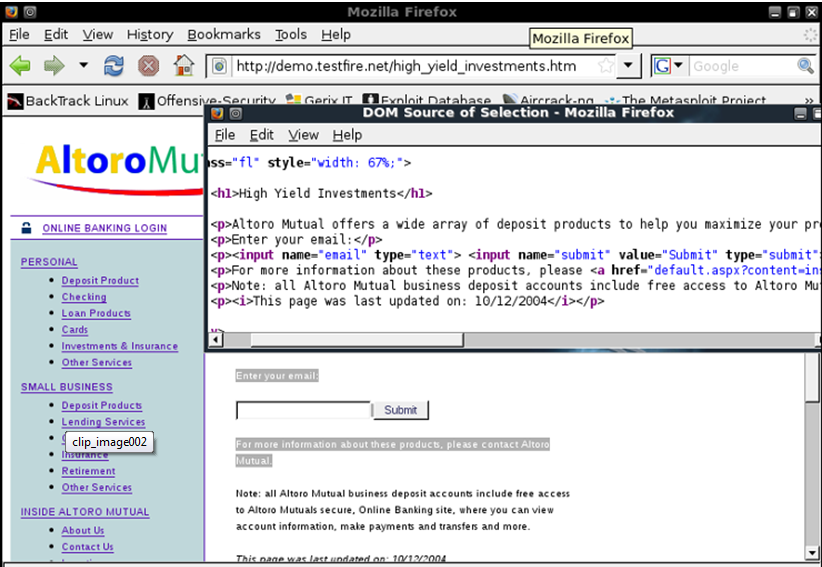Screen dimensions: 822x567
Task: Click the Submit button
Action: pyautogui.click(x=401, y=410)
